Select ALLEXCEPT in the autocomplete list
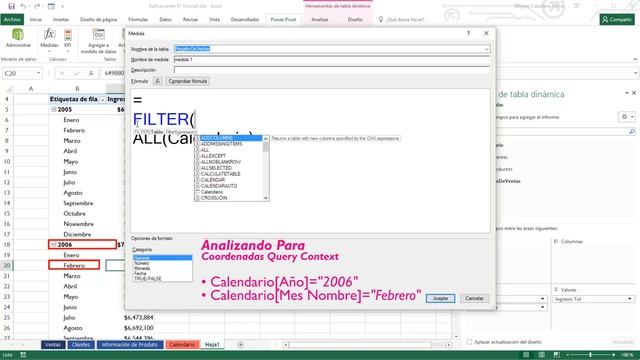640x360 pixels. click(213, 156)
